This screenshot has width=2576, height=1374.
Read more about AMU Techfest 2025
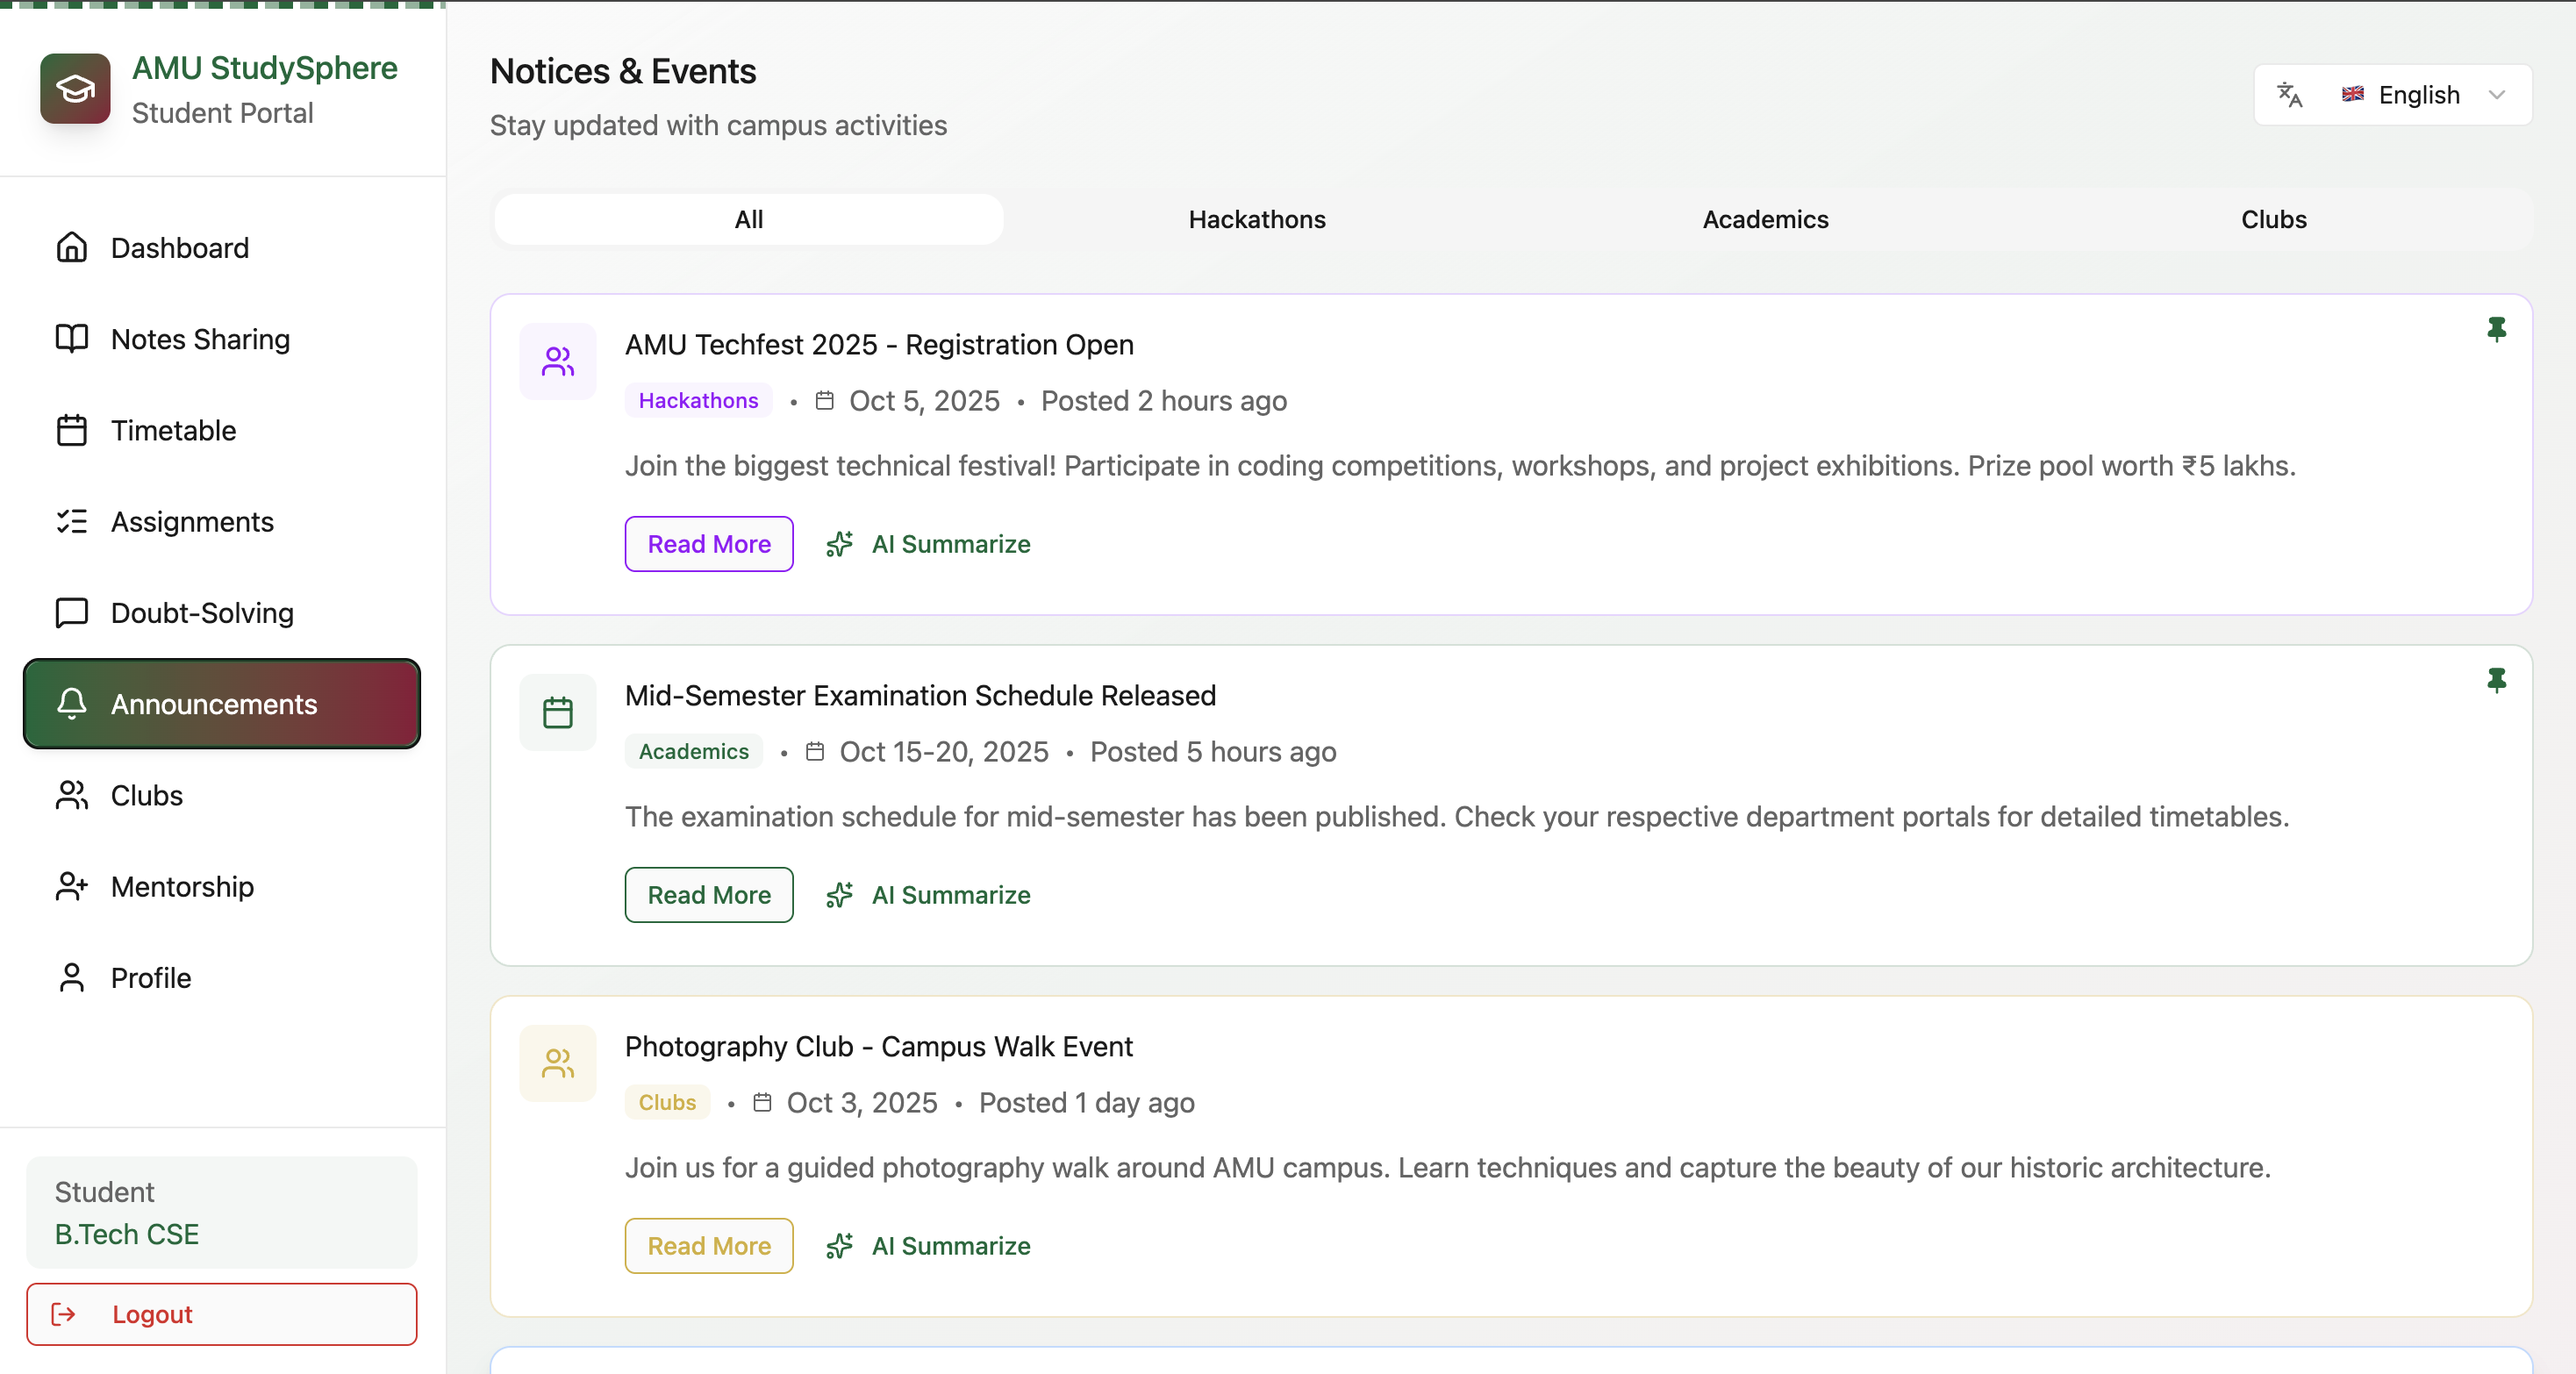point(708,544)
